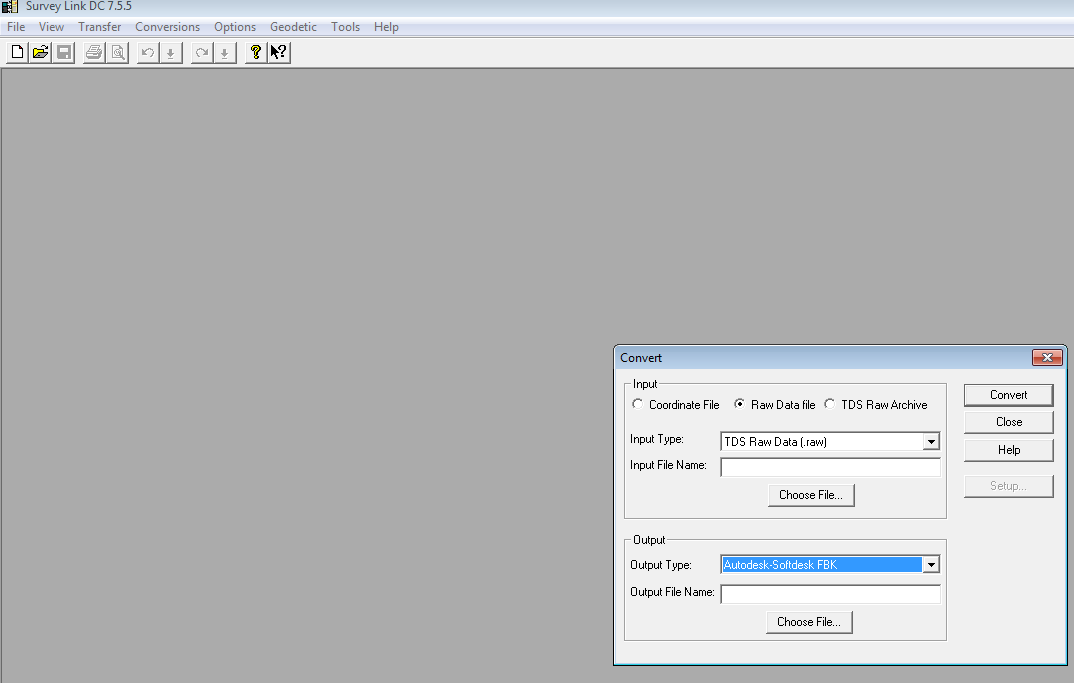The height and width of the screenshot is (683, 1074).
Task: Open Print Preview from the toolbar
Action: pyautogui.click(x=117, y=52)
